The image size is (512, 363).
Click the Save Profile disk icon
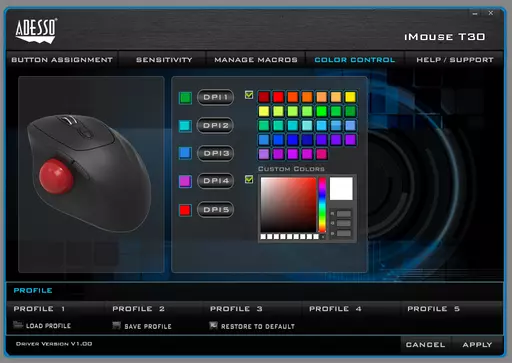click(x=116, y=325)
